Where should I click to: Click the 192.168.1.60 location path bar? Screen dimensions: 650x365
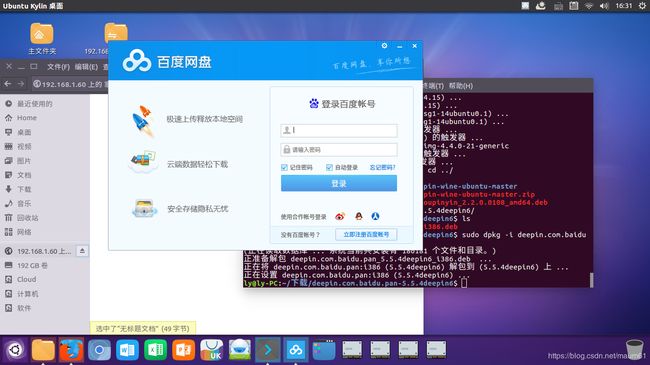tap(69, 84)
